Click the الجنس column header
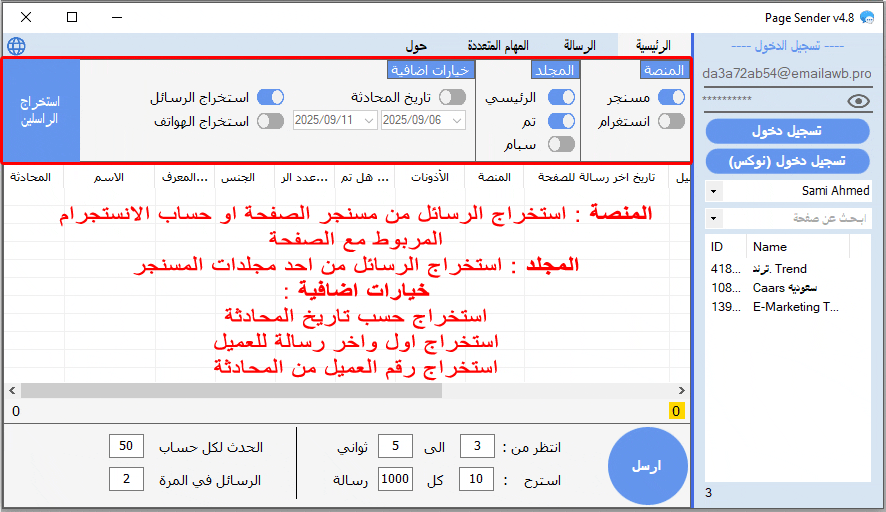 point(244,177)
